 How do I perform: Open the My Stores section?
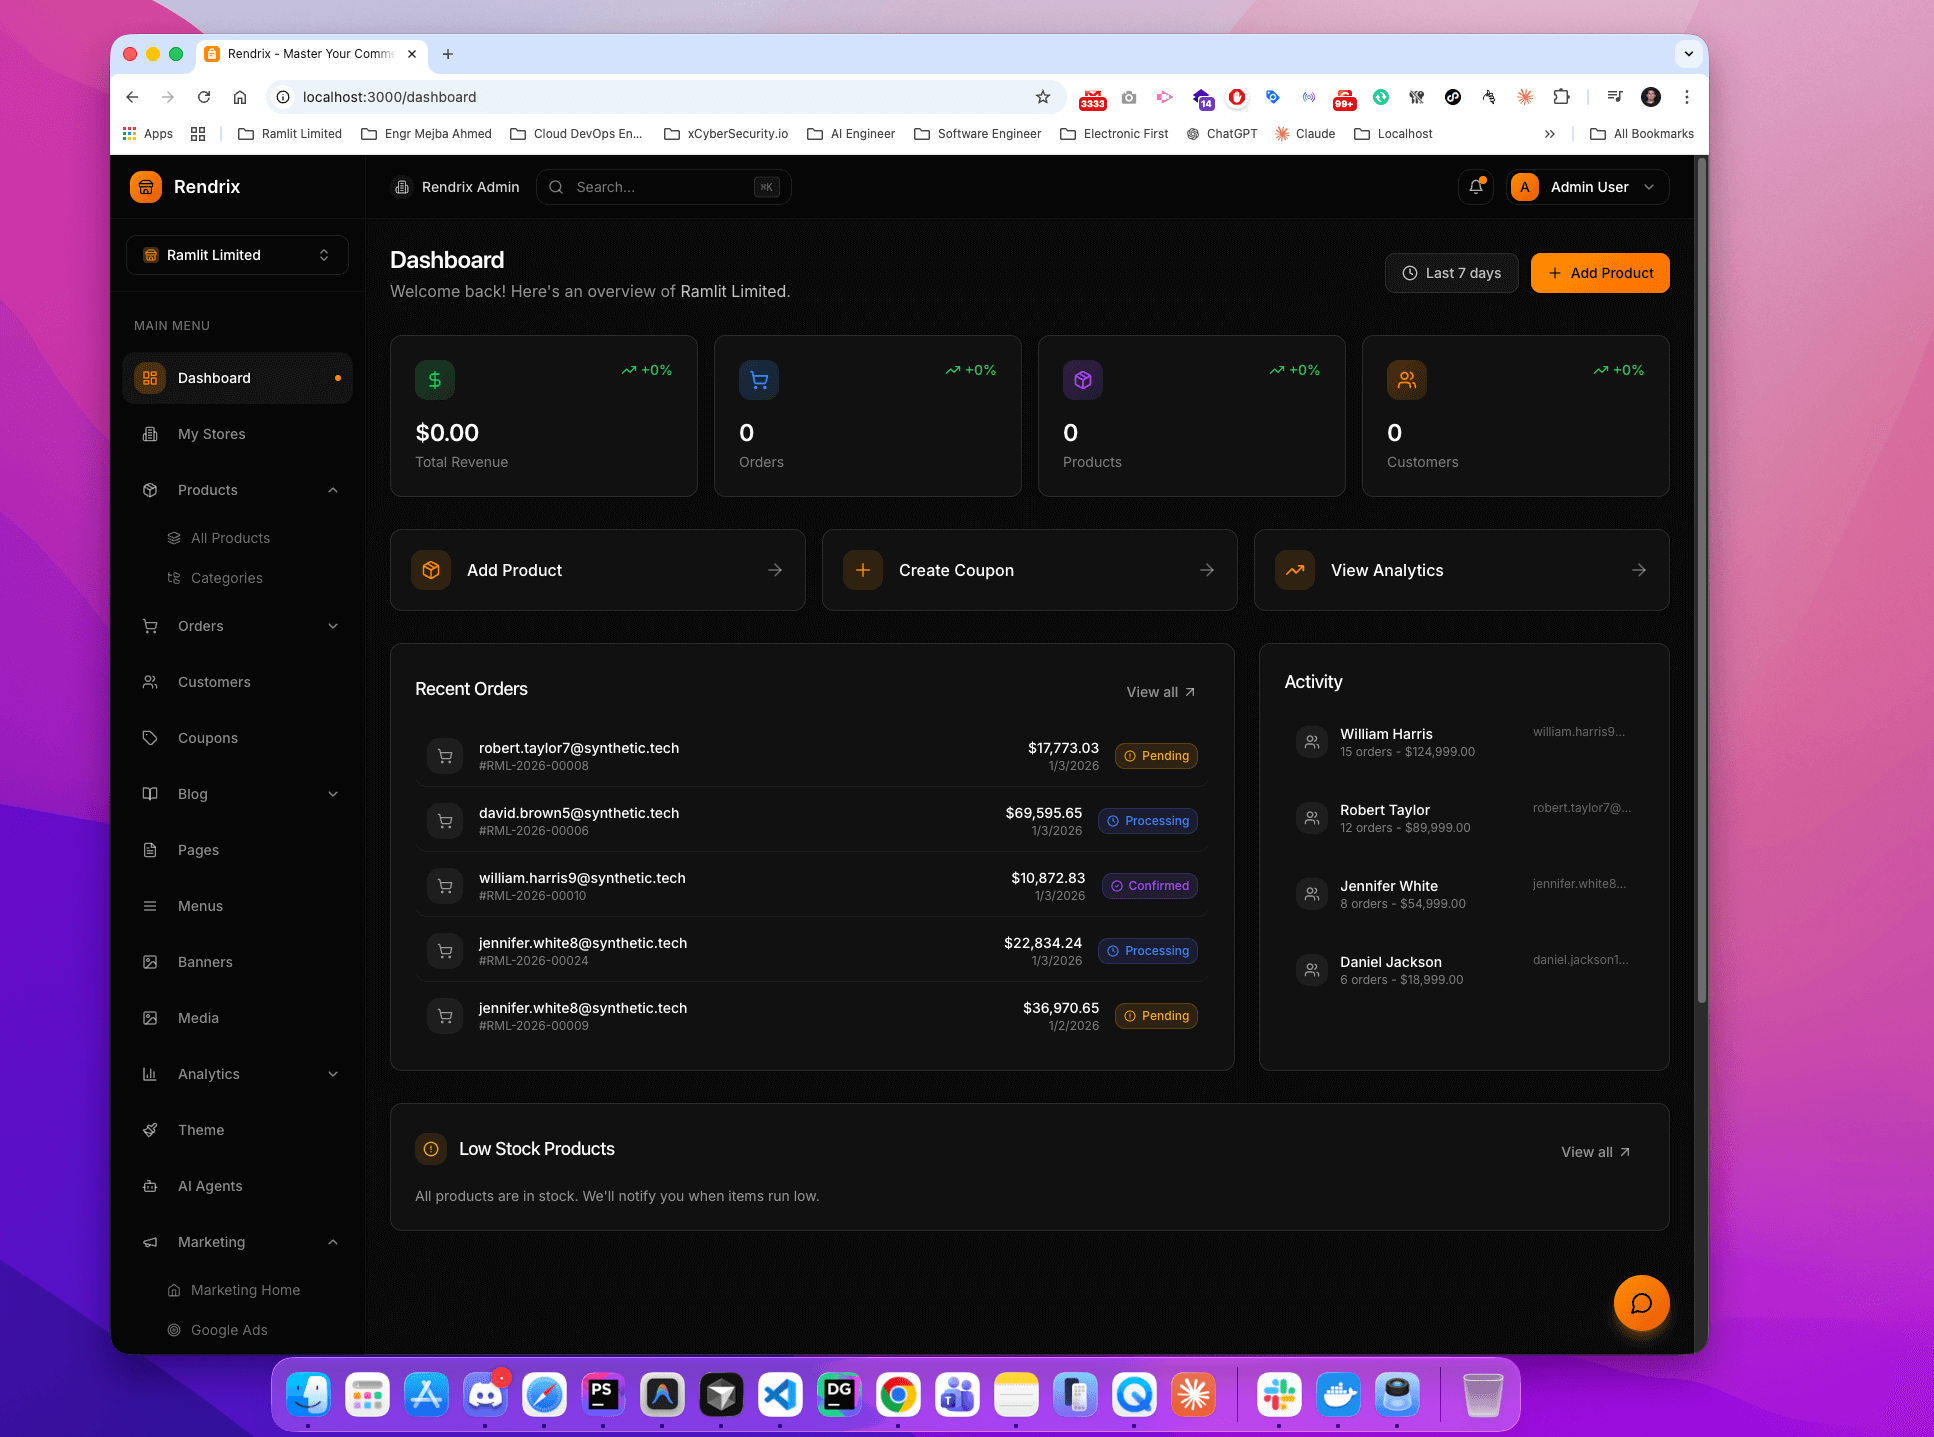211,433
